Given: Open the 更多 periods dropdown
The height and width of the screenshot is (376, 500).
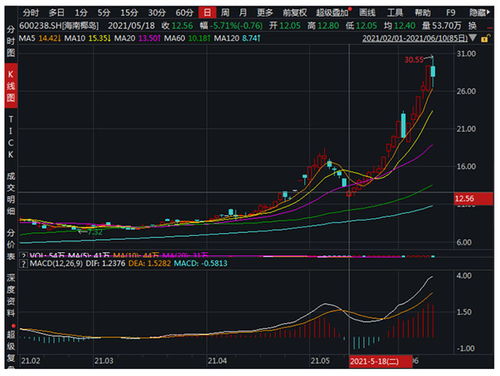Looking at the screenshot, I should (265, 13).
